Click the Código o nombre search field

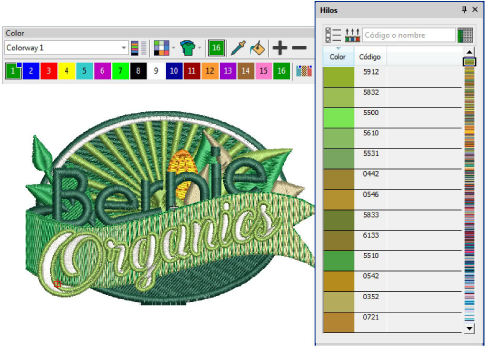[409, 35]
